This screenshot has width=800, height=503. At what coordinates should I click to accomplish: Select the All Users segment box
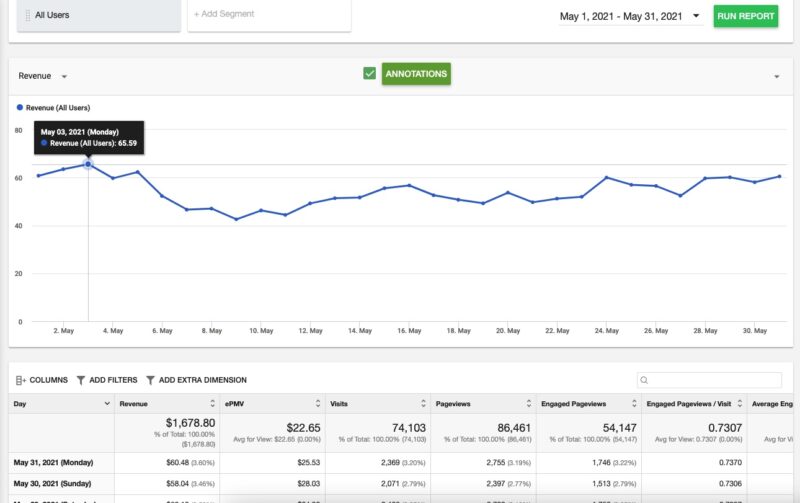(99, 15)
